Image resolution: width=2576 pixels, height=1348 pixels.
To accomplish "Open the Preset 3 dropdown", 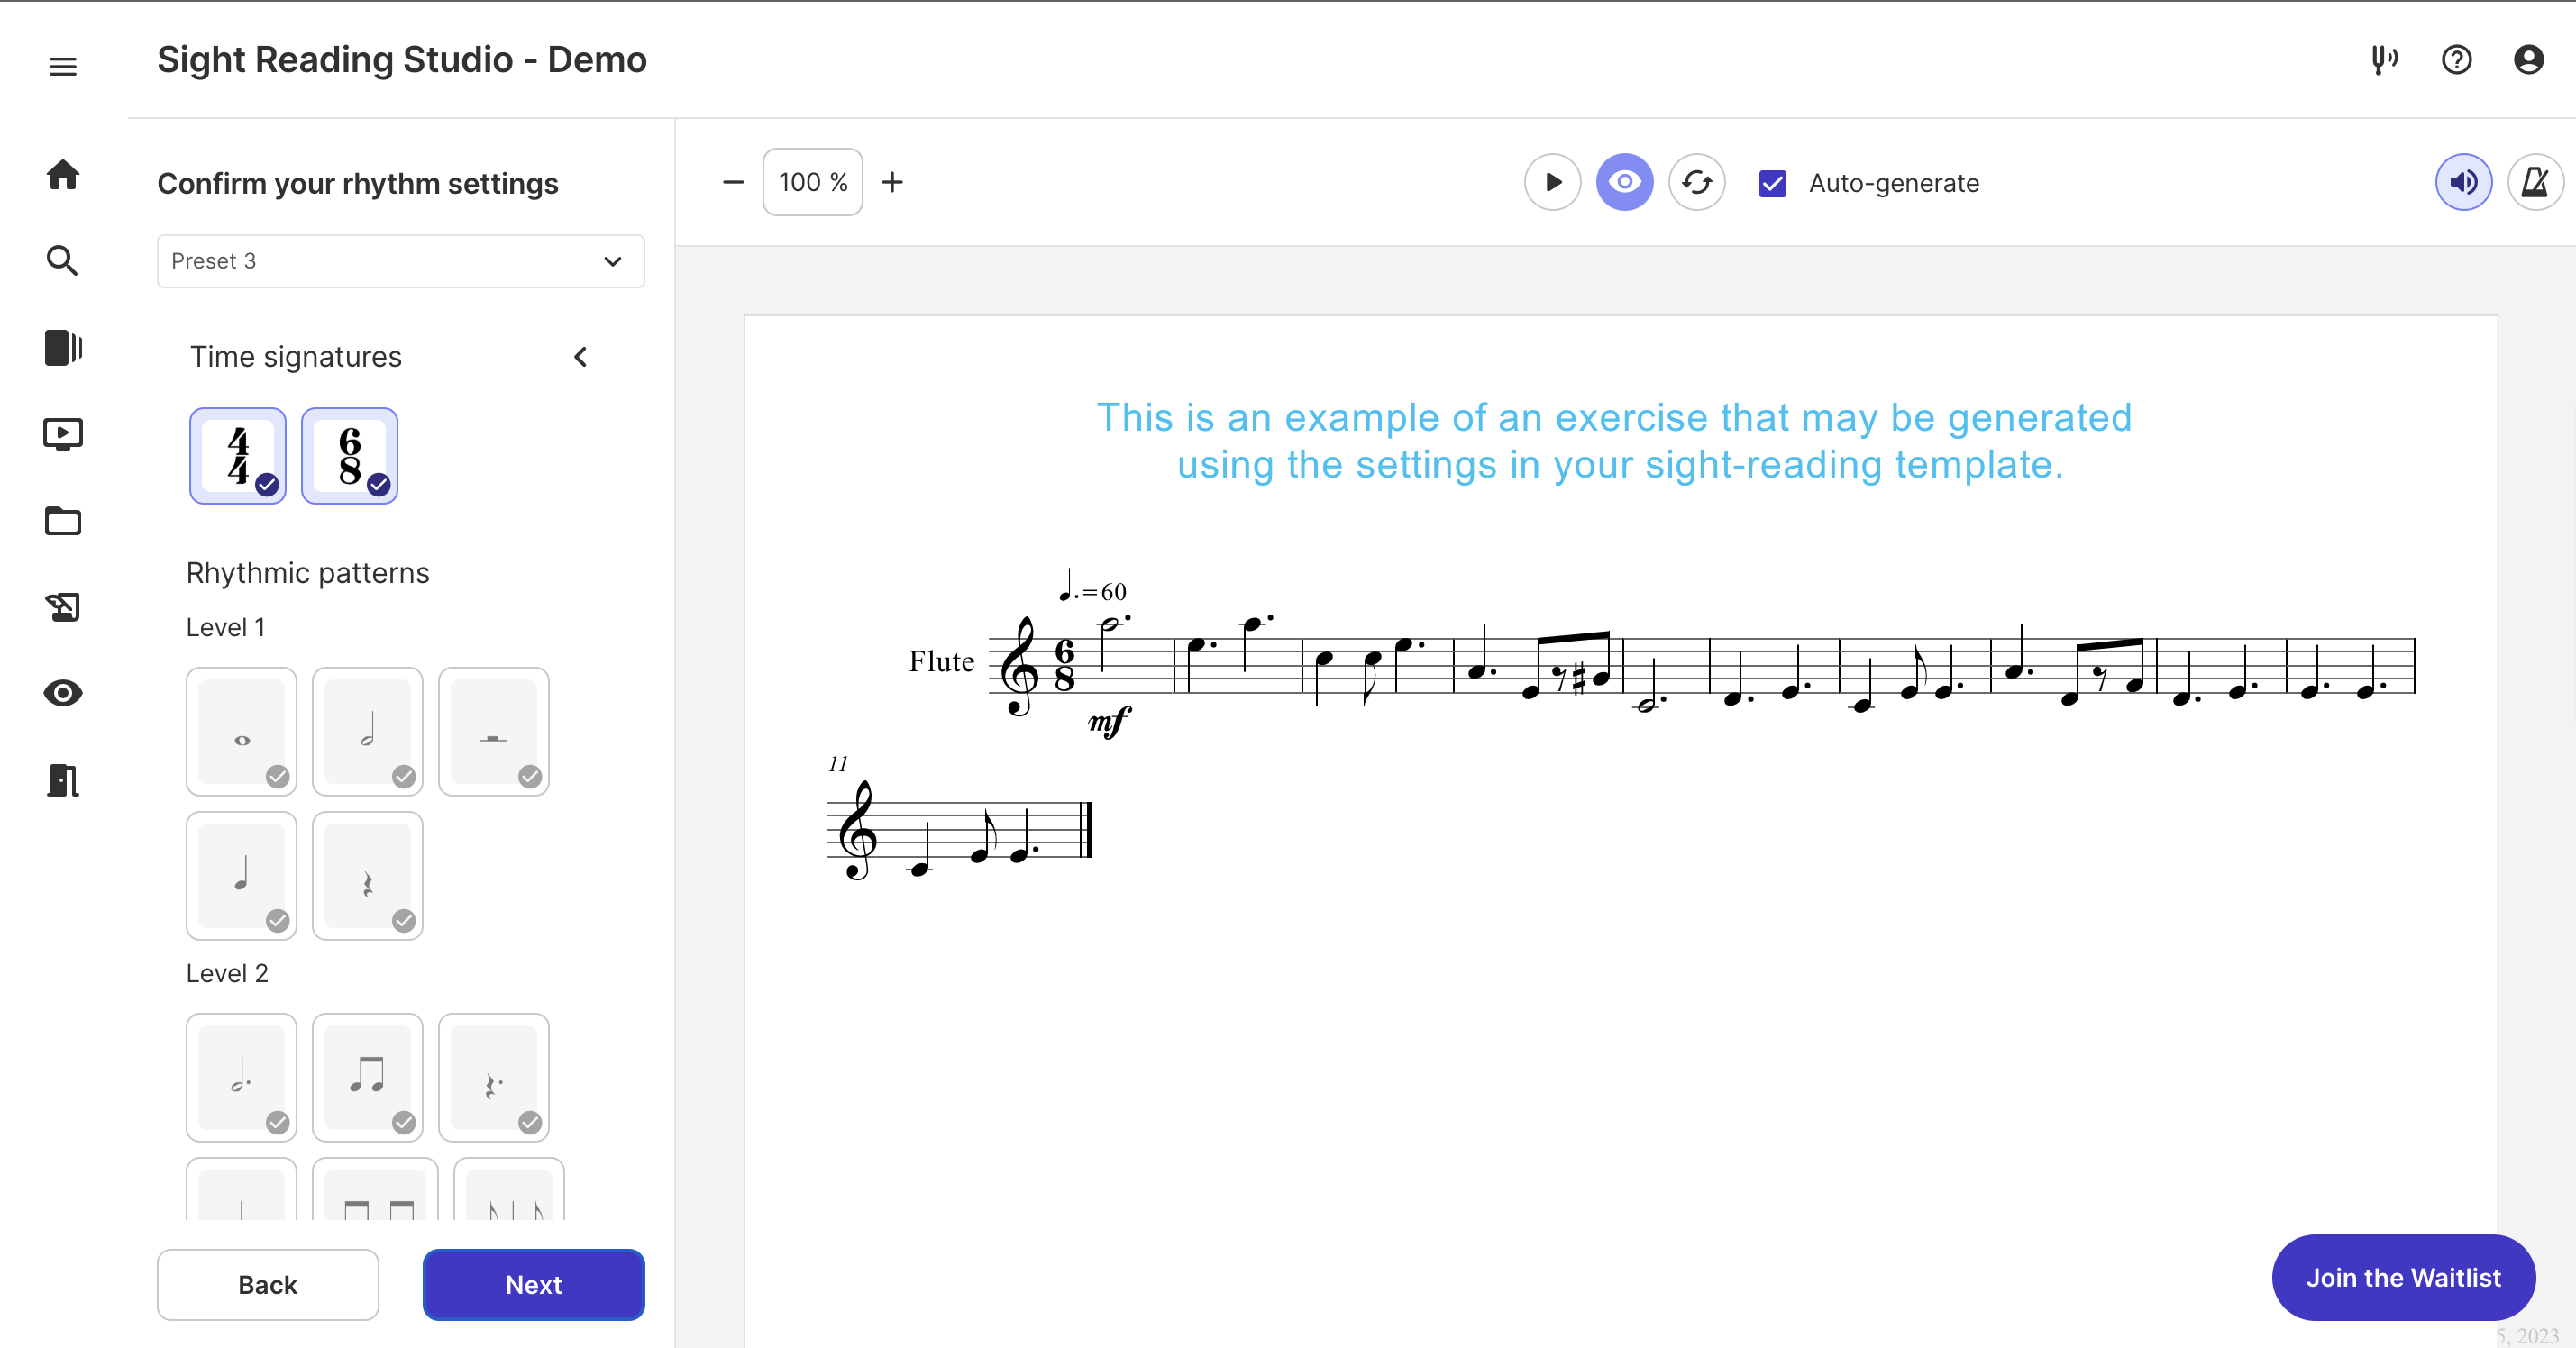I will point(400,261).
